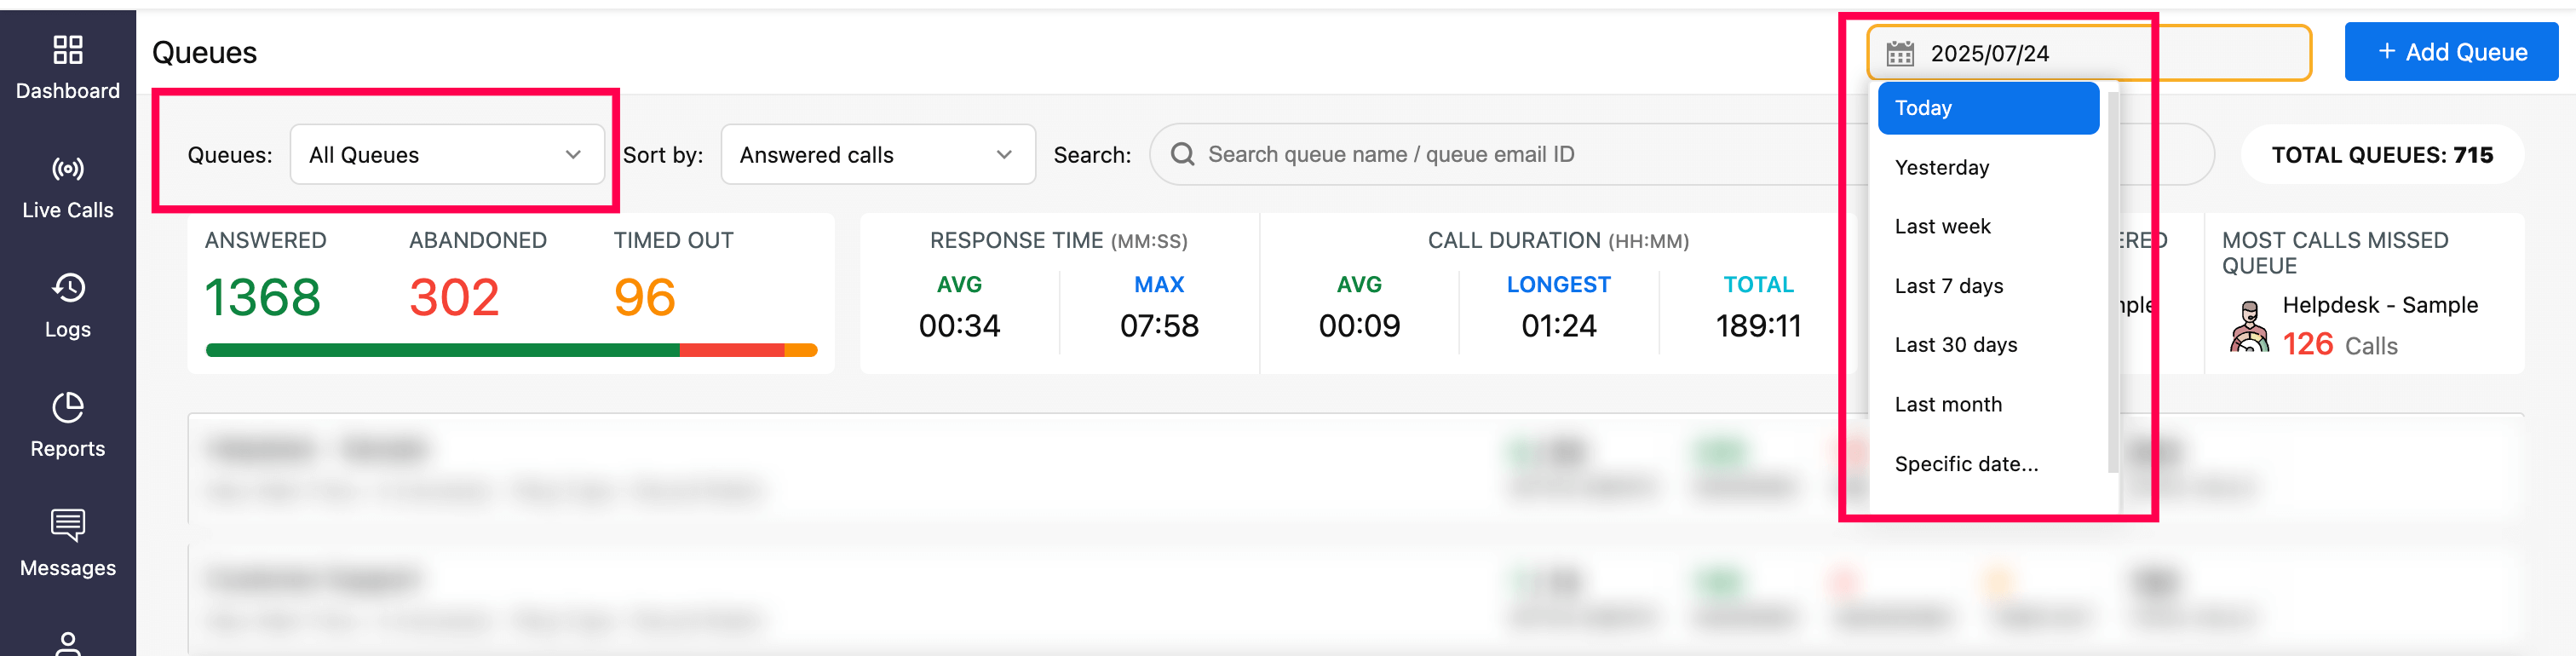Viewport: 2576px width, 656px height.
Task: Choose Last 30 days date range
Action: pyautogui.click(x=1955, y=345)
